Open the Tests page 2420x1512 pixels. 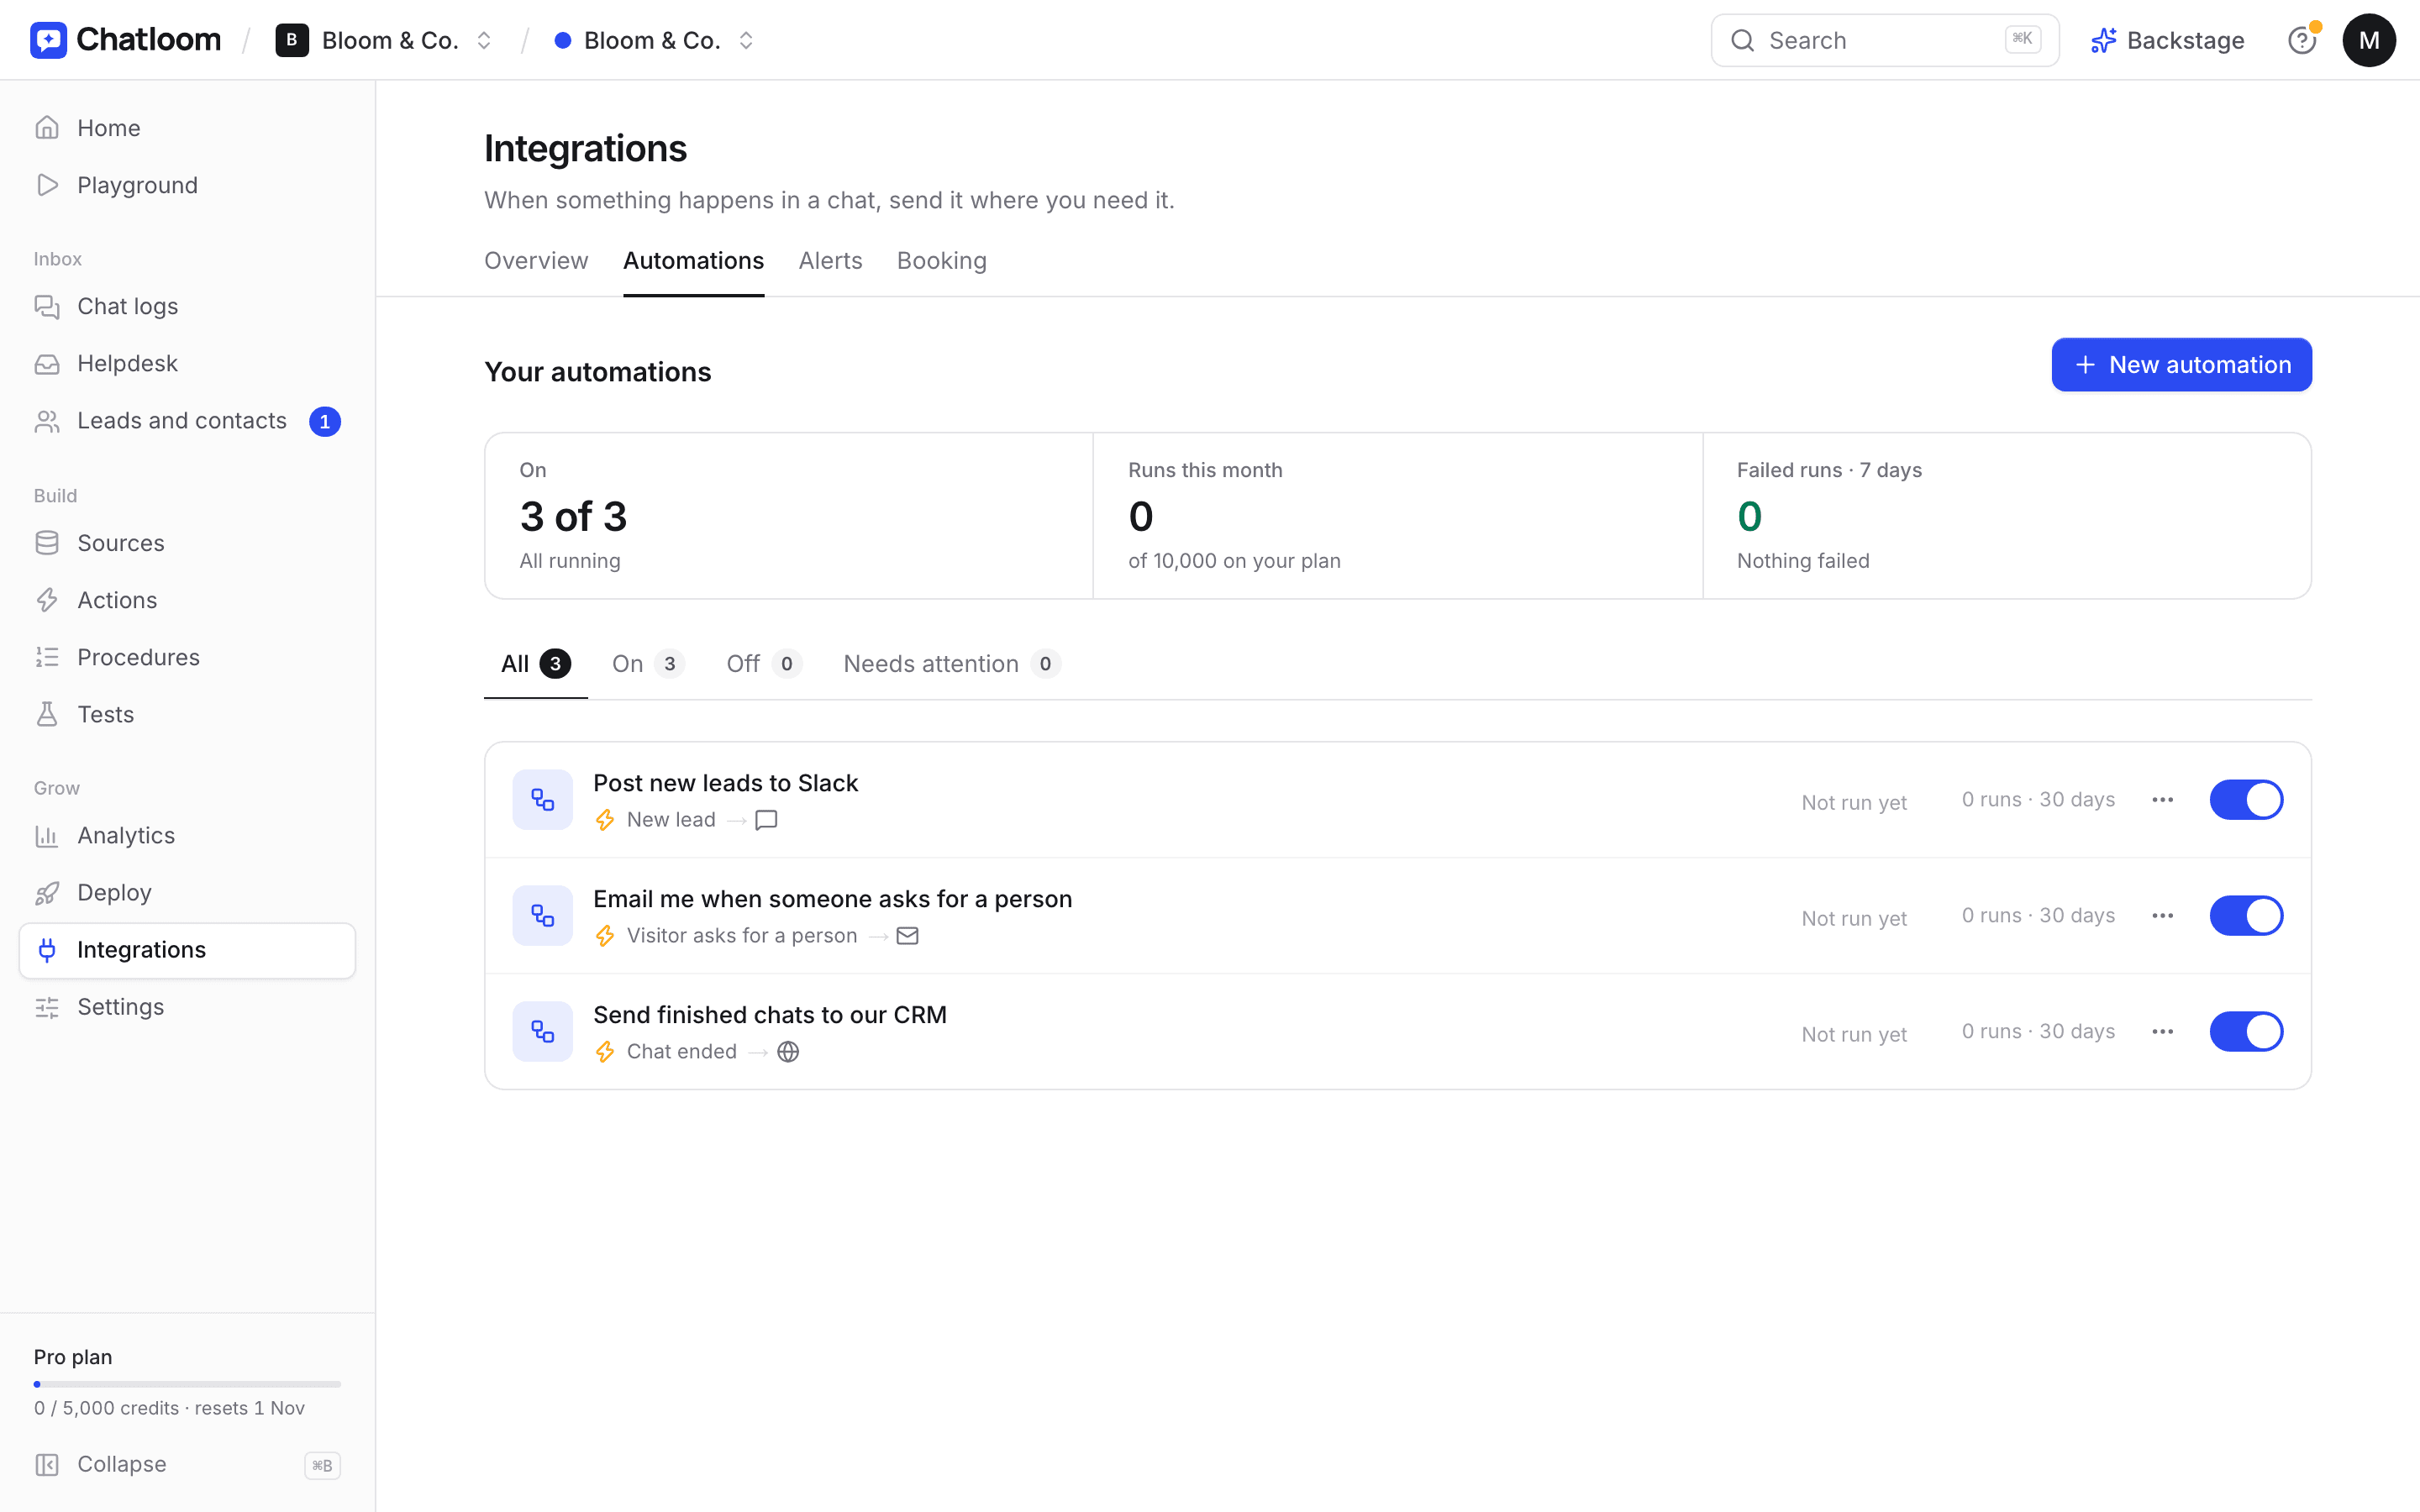pos(187,714)
